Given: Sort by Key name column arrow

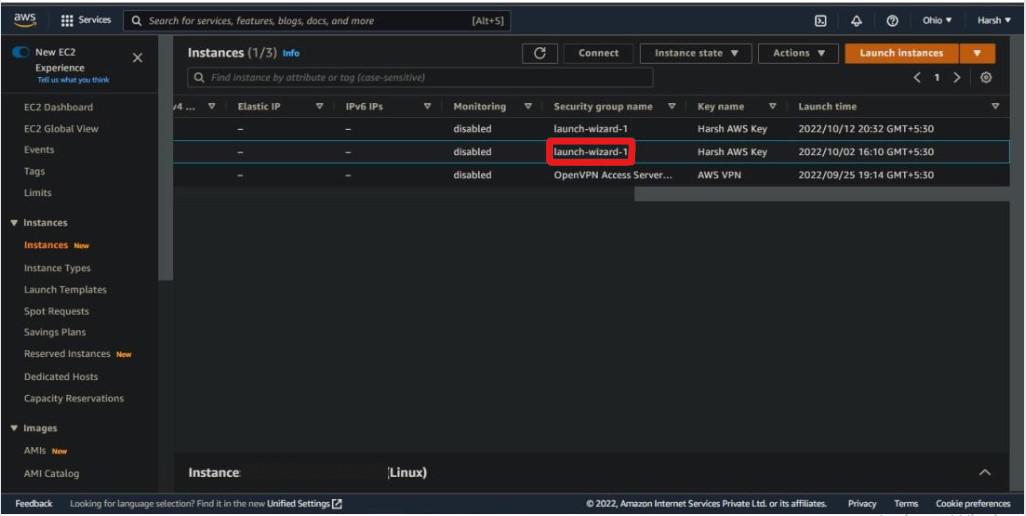Looking at the screenshot, I should tap(773, 106).
